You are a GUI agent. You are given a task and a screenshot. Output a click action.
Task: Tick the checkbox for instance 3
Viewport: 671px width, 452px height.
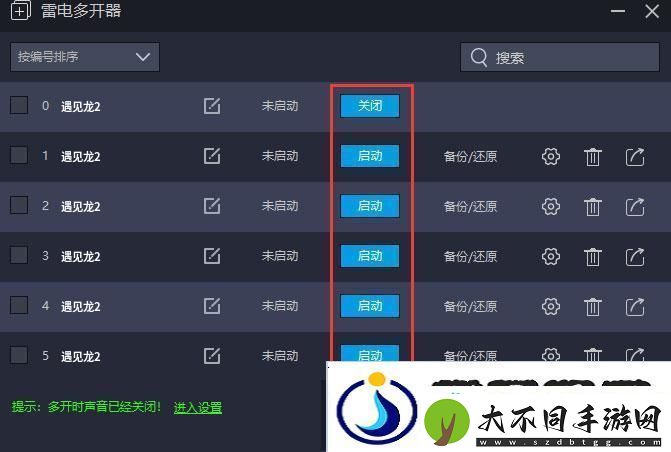19,255
